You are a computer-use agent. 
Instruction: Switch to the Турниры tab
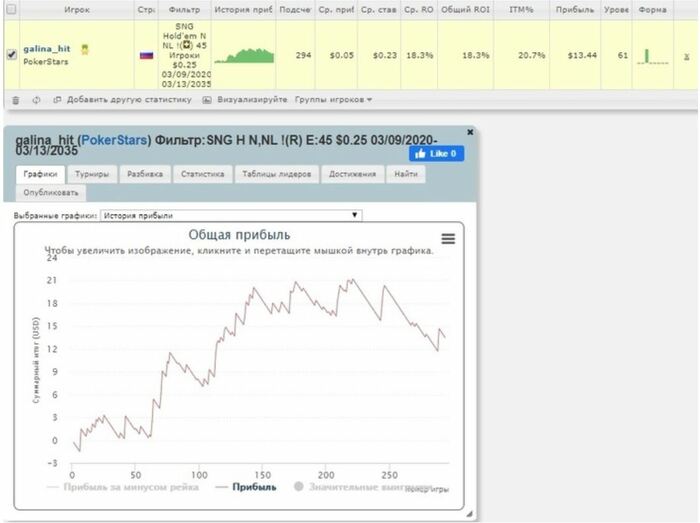92,174
